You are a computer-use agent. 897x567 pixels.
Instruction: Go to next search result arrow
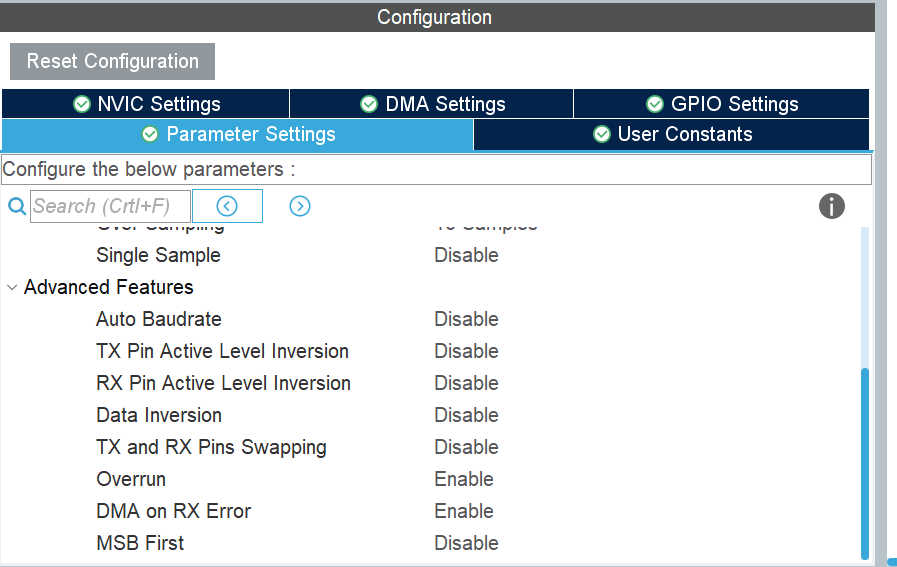tap(300, 206)
